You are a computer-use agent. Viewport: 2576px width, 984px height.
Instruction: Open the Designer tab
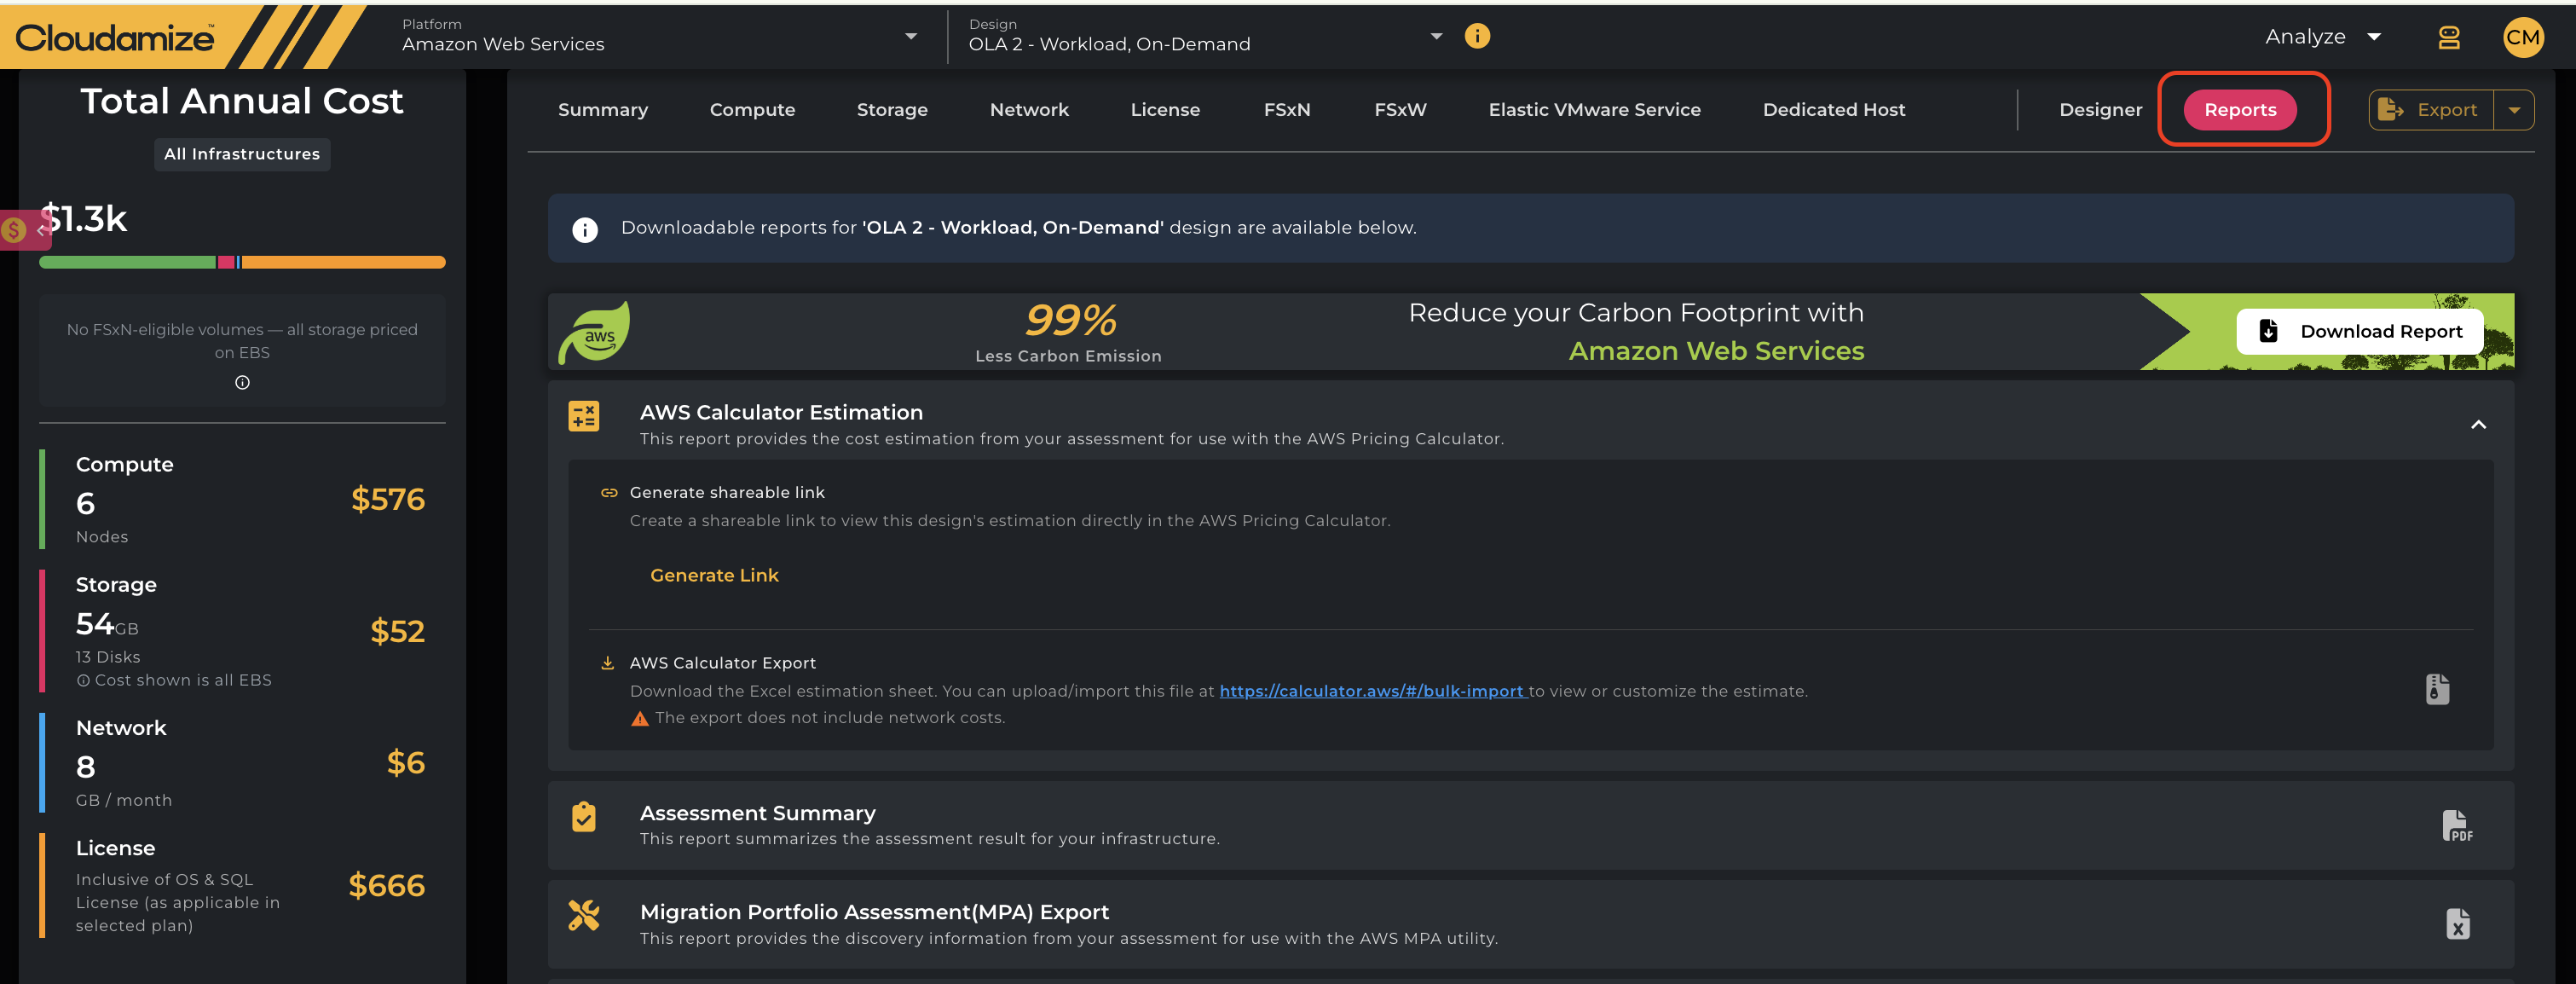[x=2100, y=110]
